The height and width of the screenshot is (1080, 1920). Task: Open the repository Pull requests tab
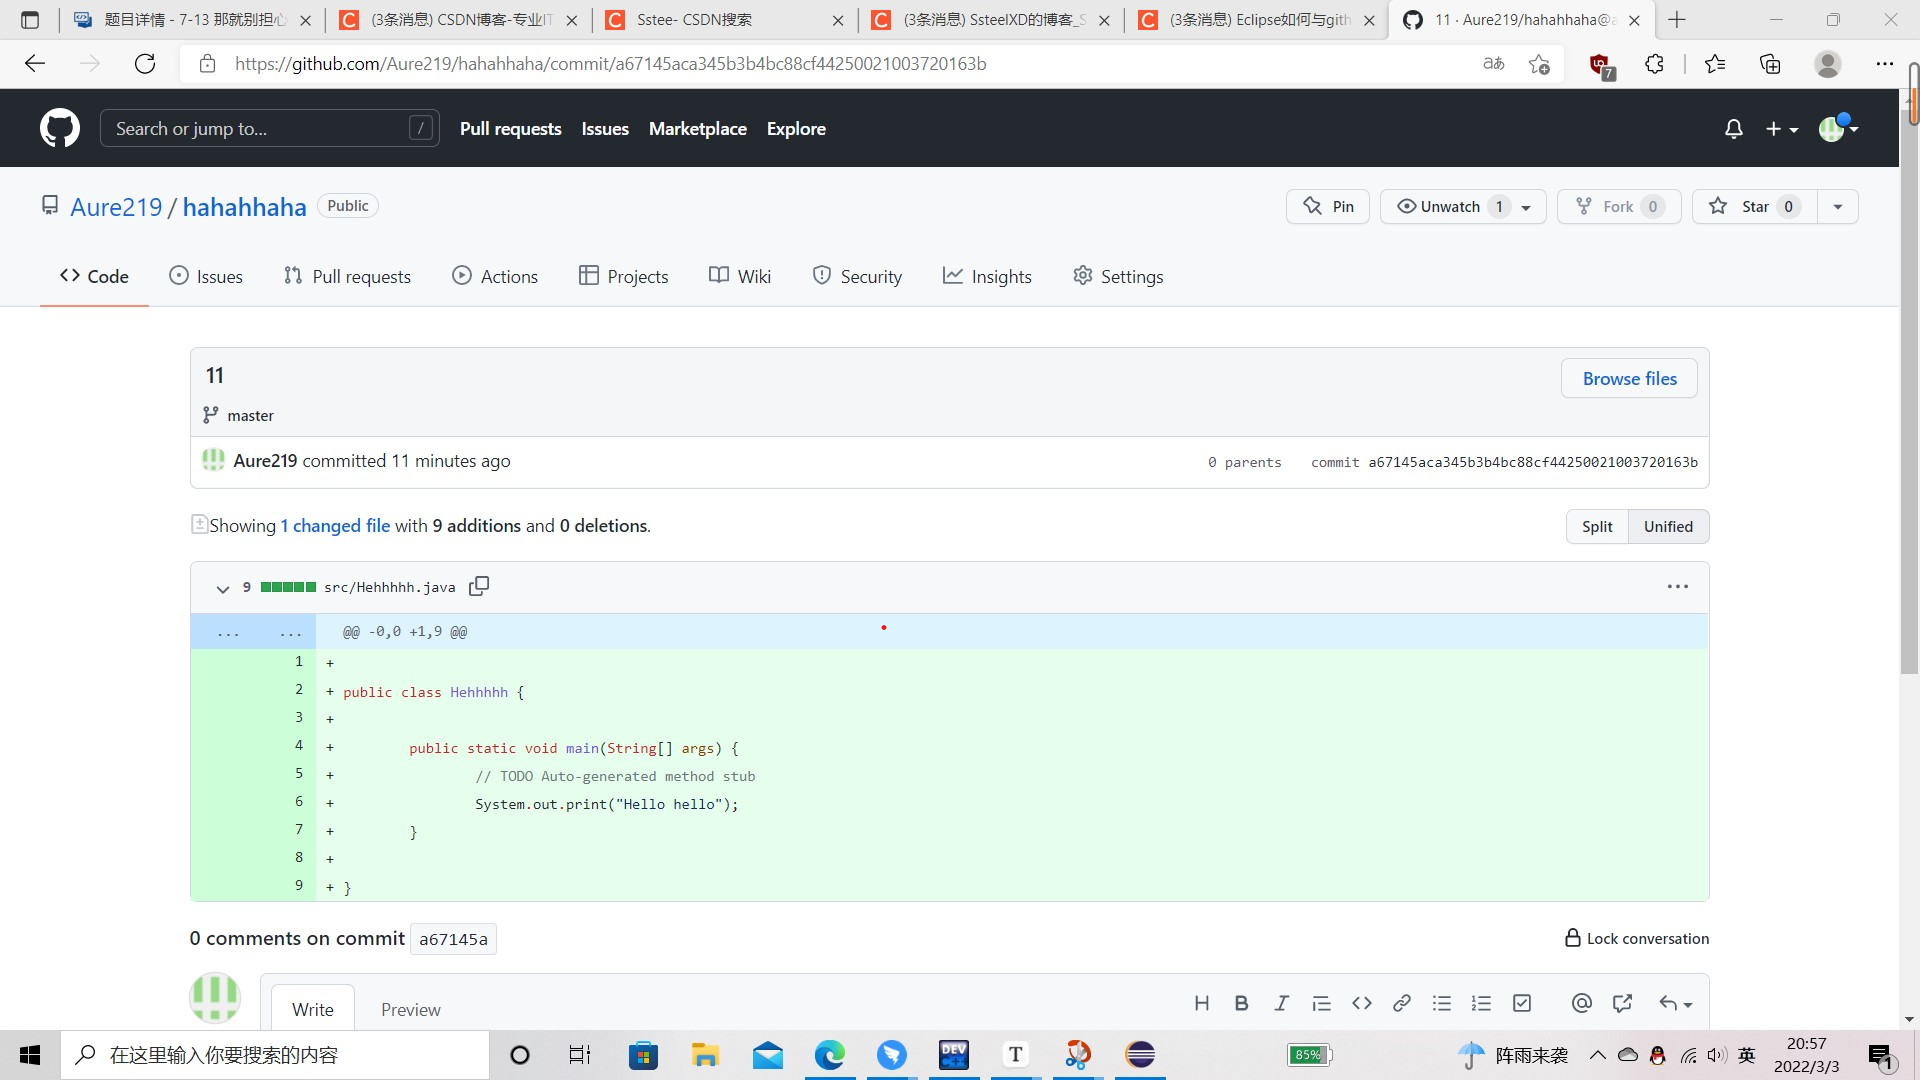[347, 276]
